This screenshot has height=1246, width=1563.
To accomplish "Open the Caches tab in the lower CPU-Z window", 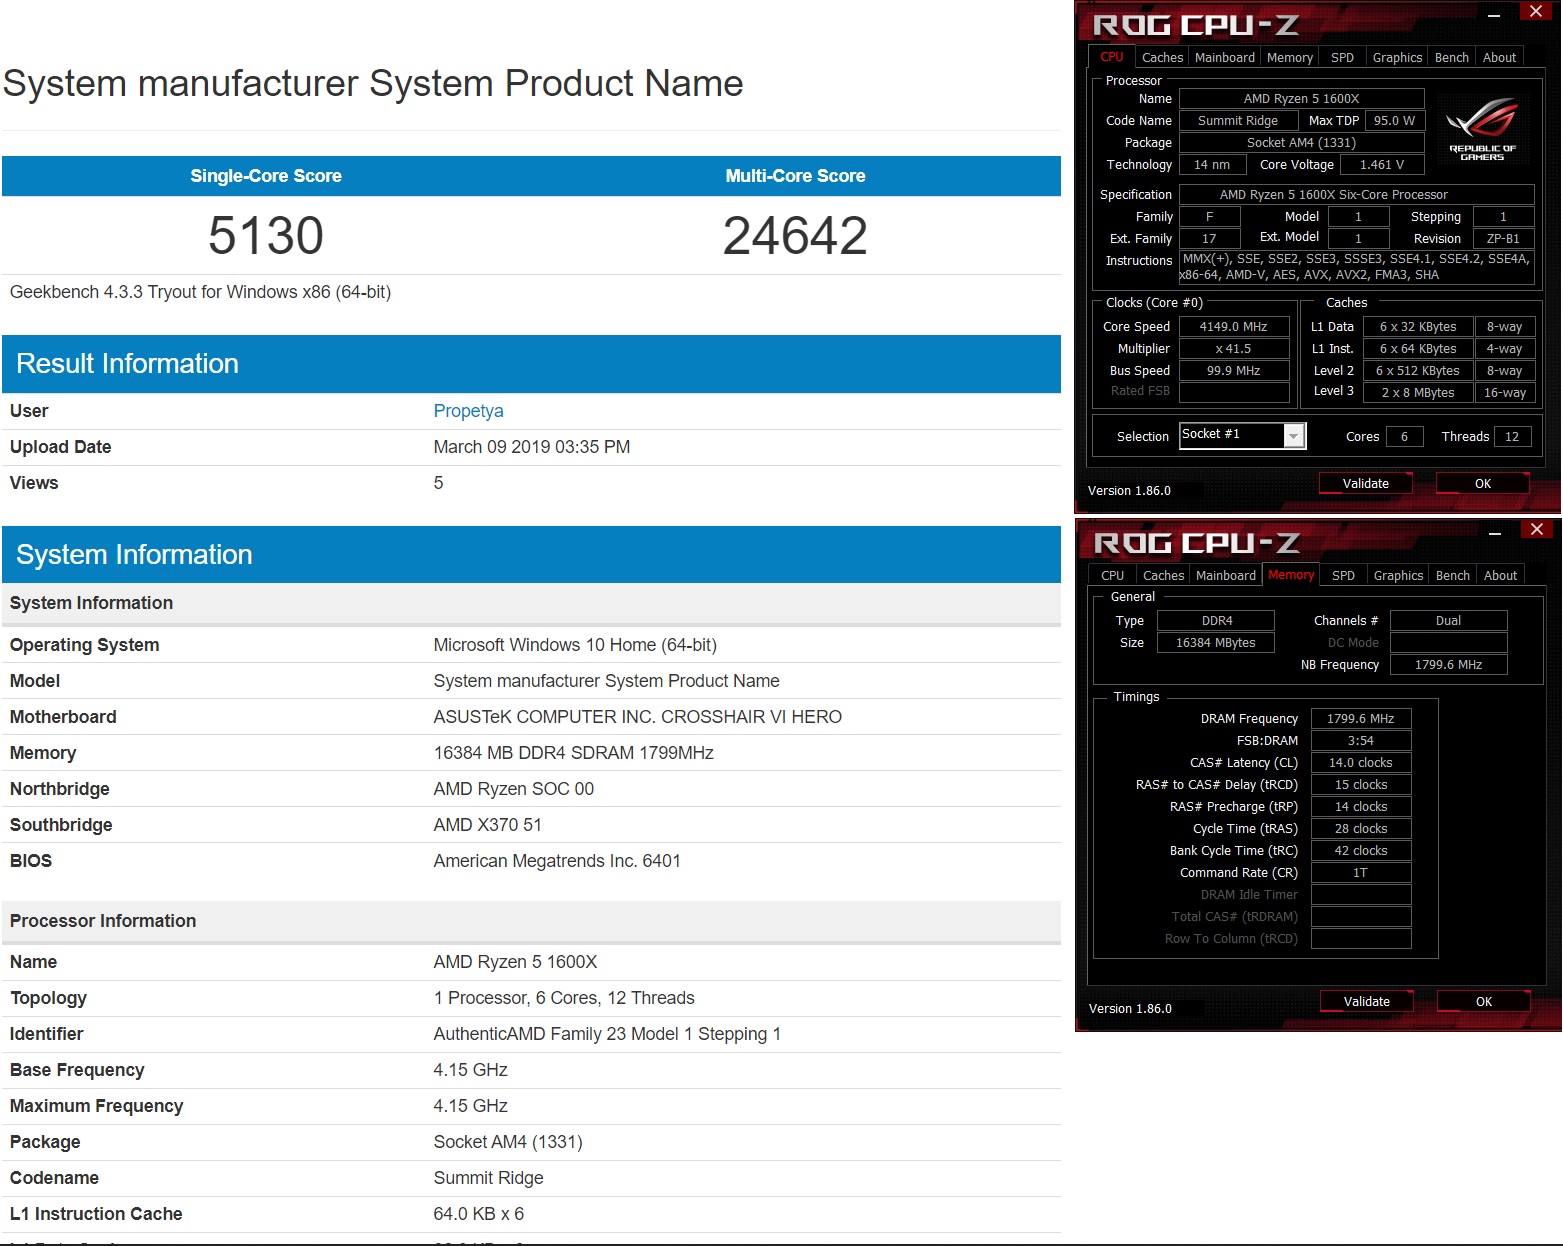I will (x=1163, y=575).
